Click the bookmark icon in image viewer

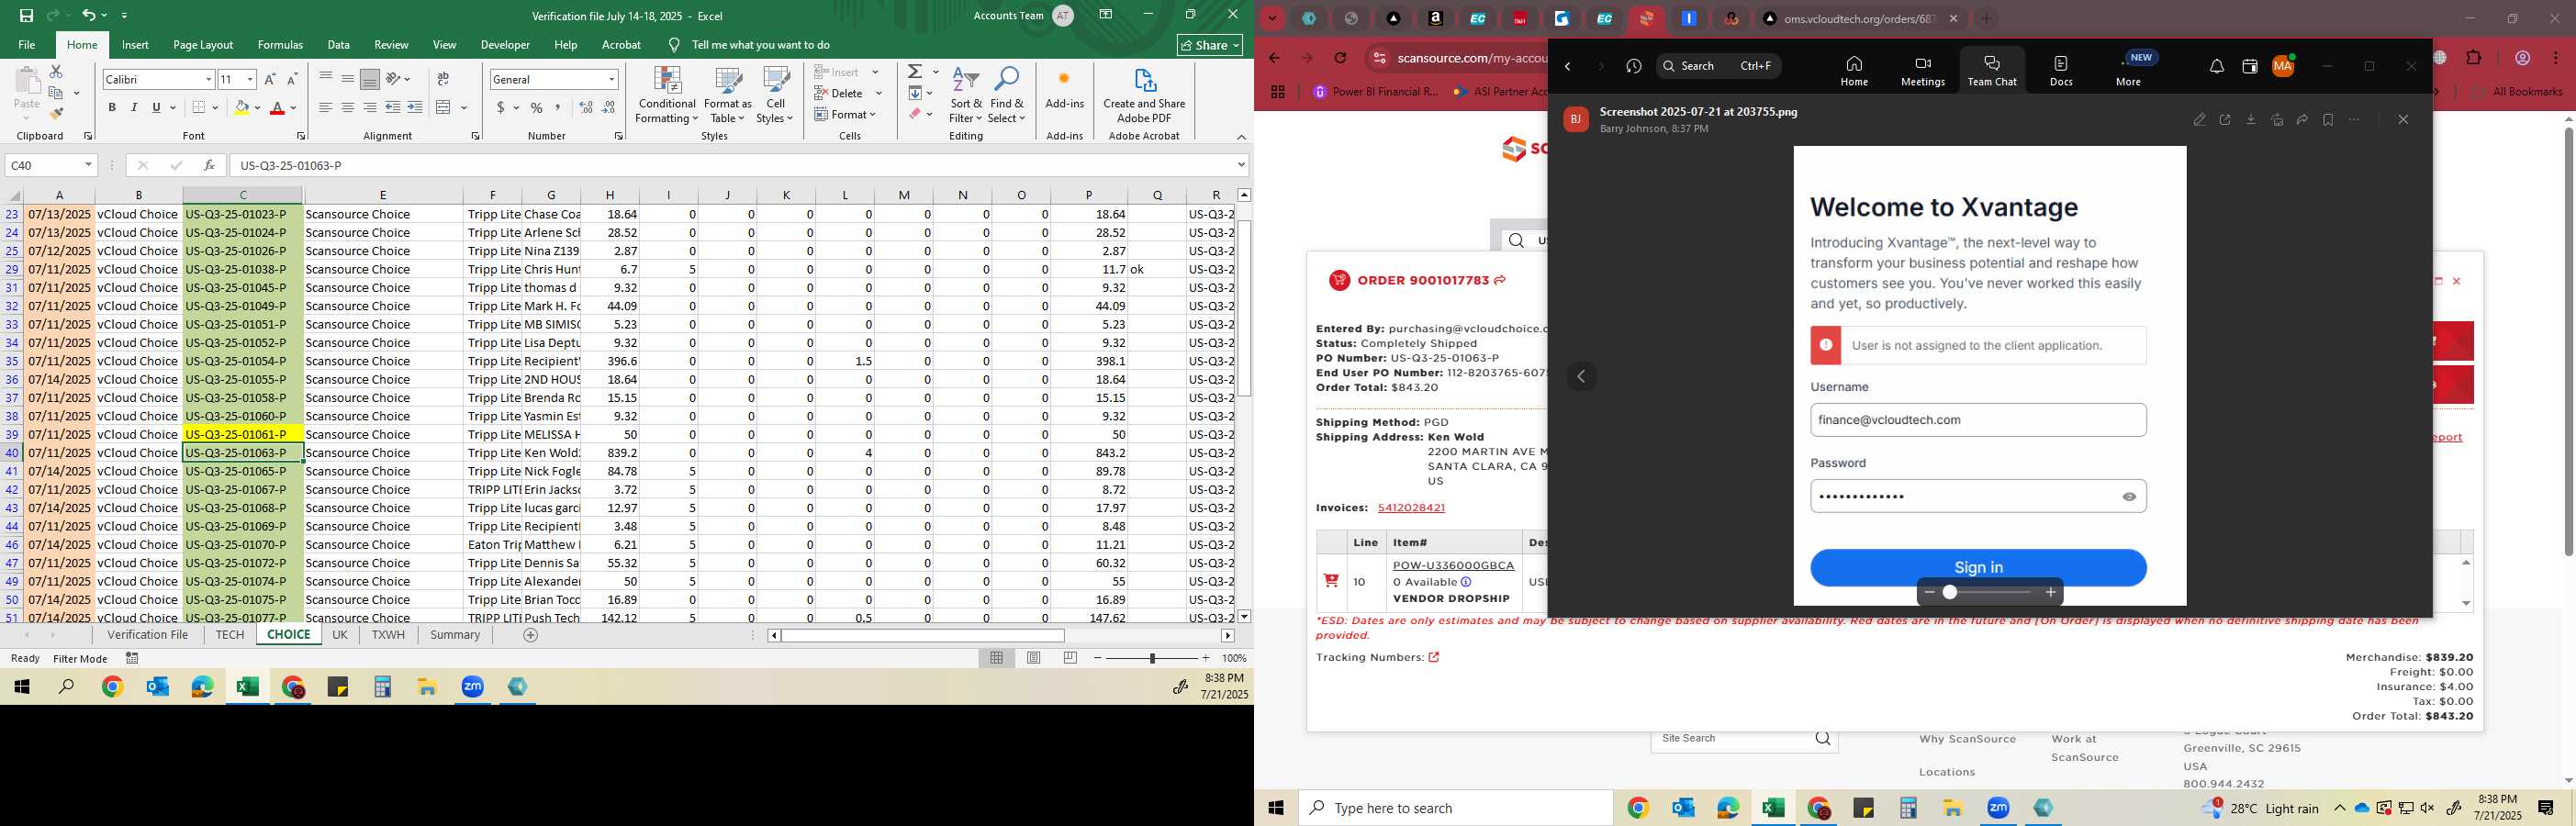pyautogui.click(x=2328, y=120)
